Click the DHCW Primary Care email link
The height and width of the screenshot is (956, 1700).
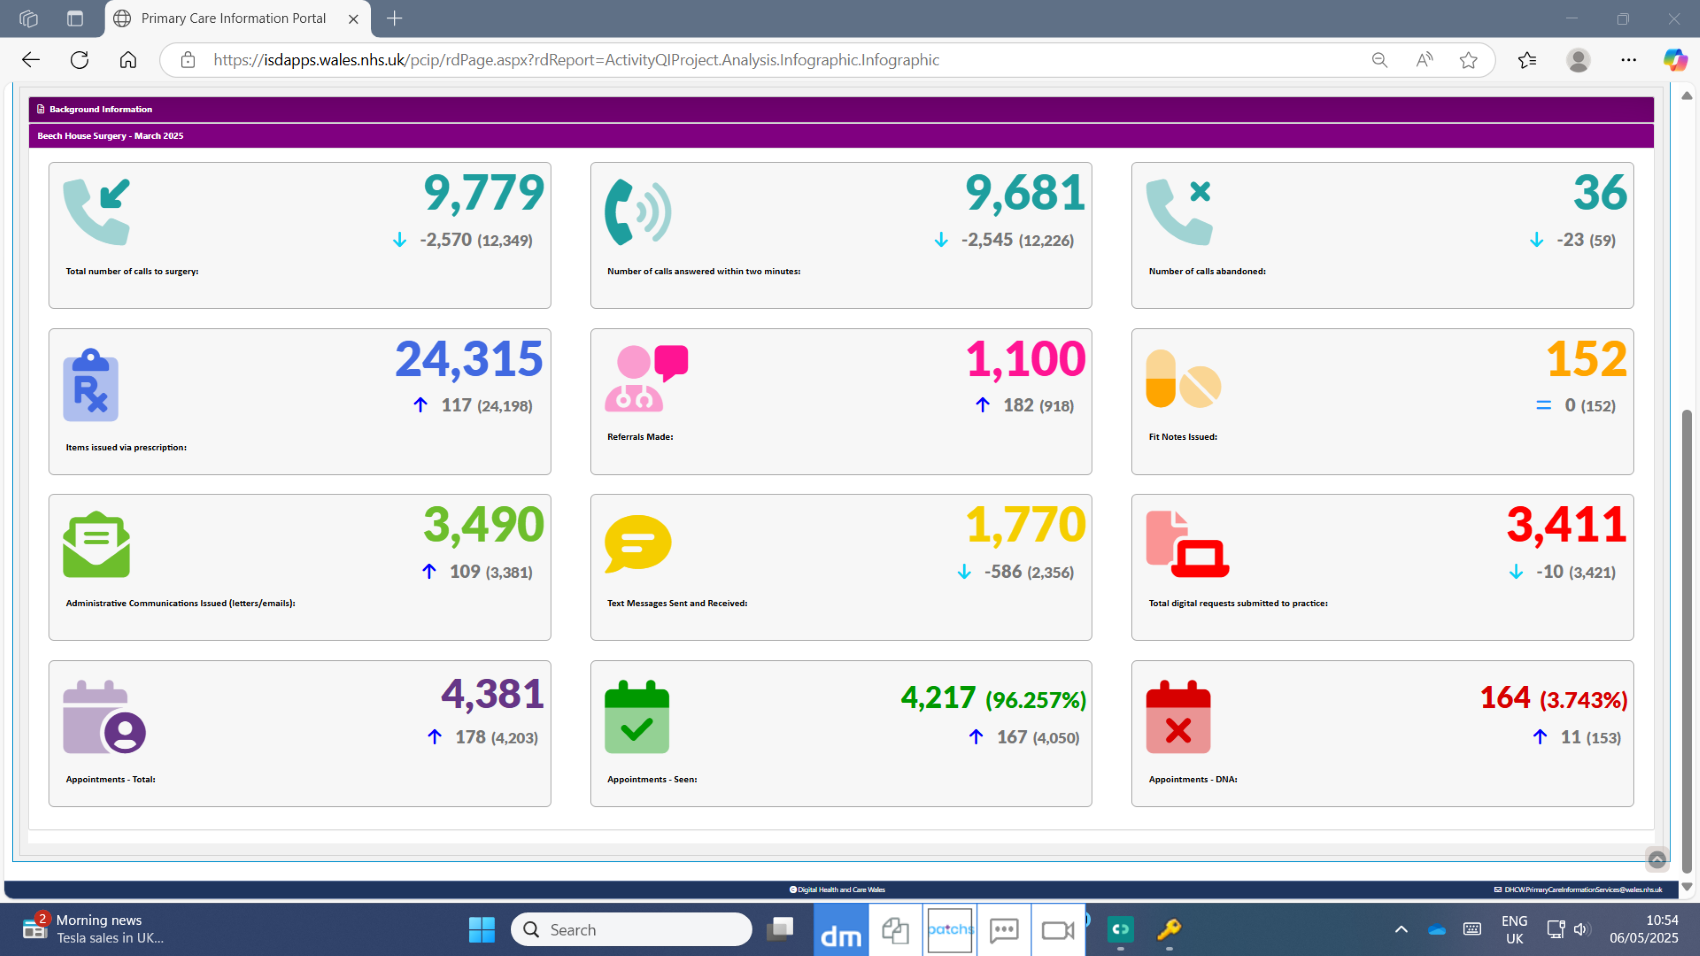coord(1582,889)
